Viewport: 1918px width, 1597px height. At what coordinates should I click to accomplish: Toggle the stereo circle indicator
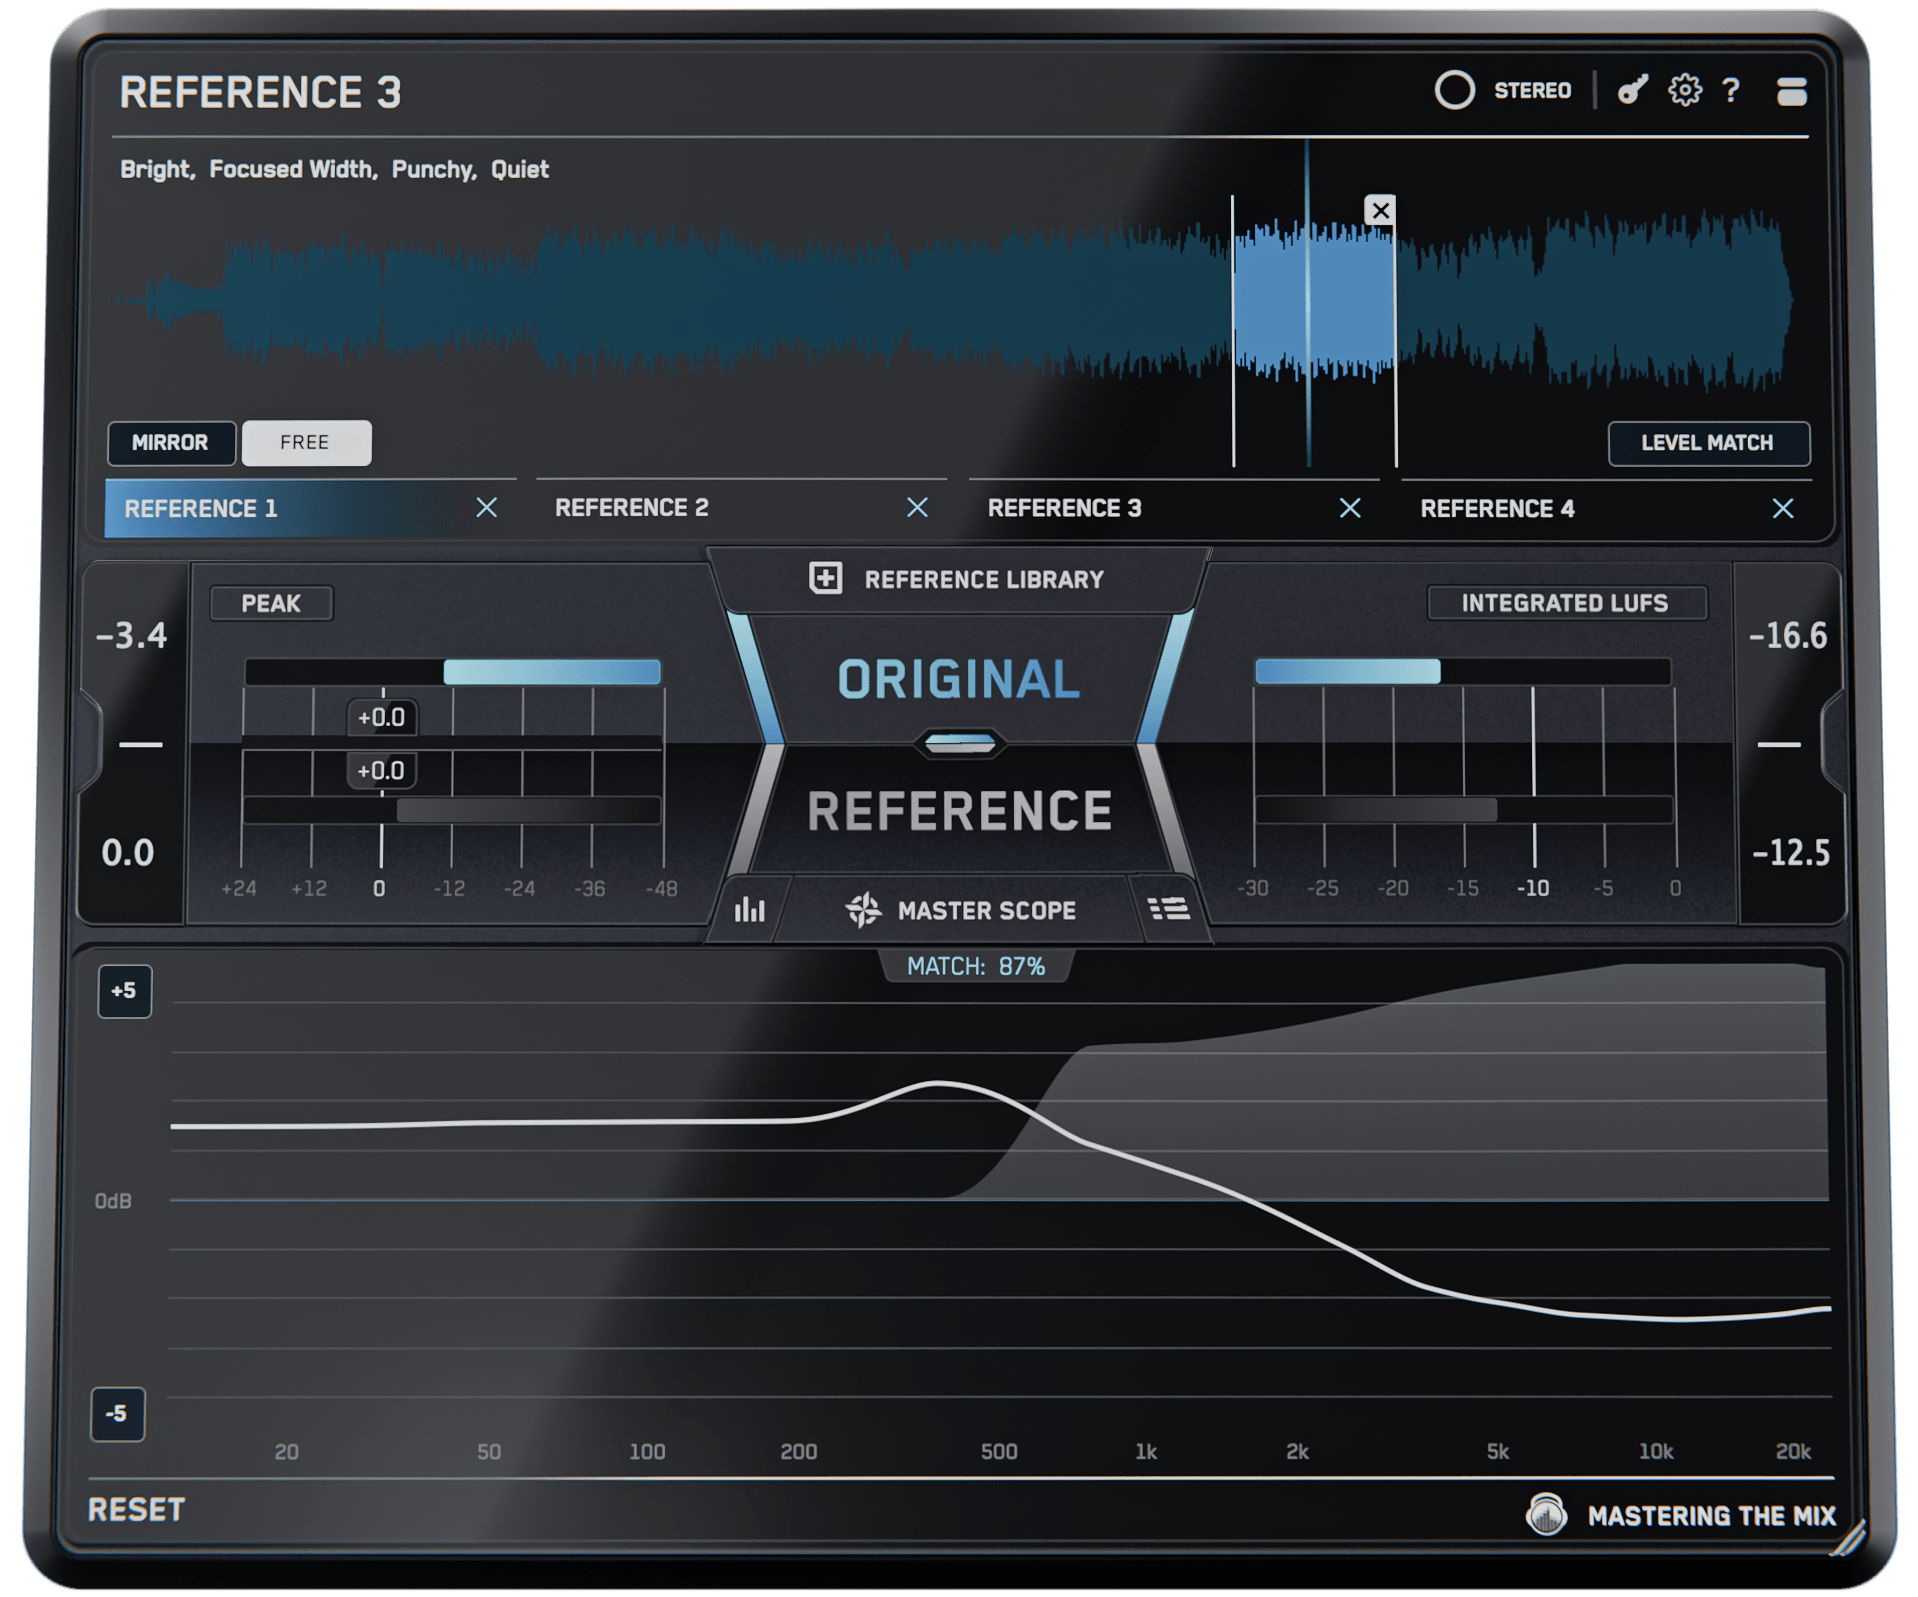coord(1454,90)
